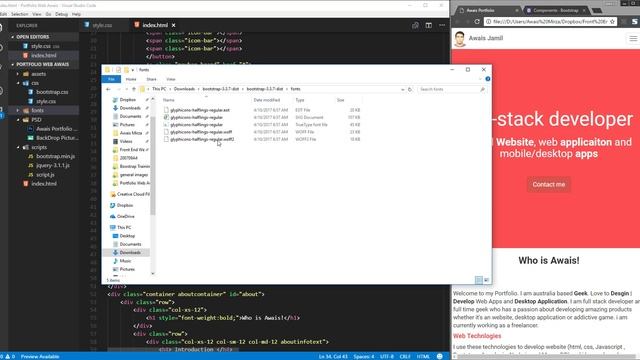Open the hamburger menu on portfolio page
Viewport: 640px width, 360px height.
(633, 38)
